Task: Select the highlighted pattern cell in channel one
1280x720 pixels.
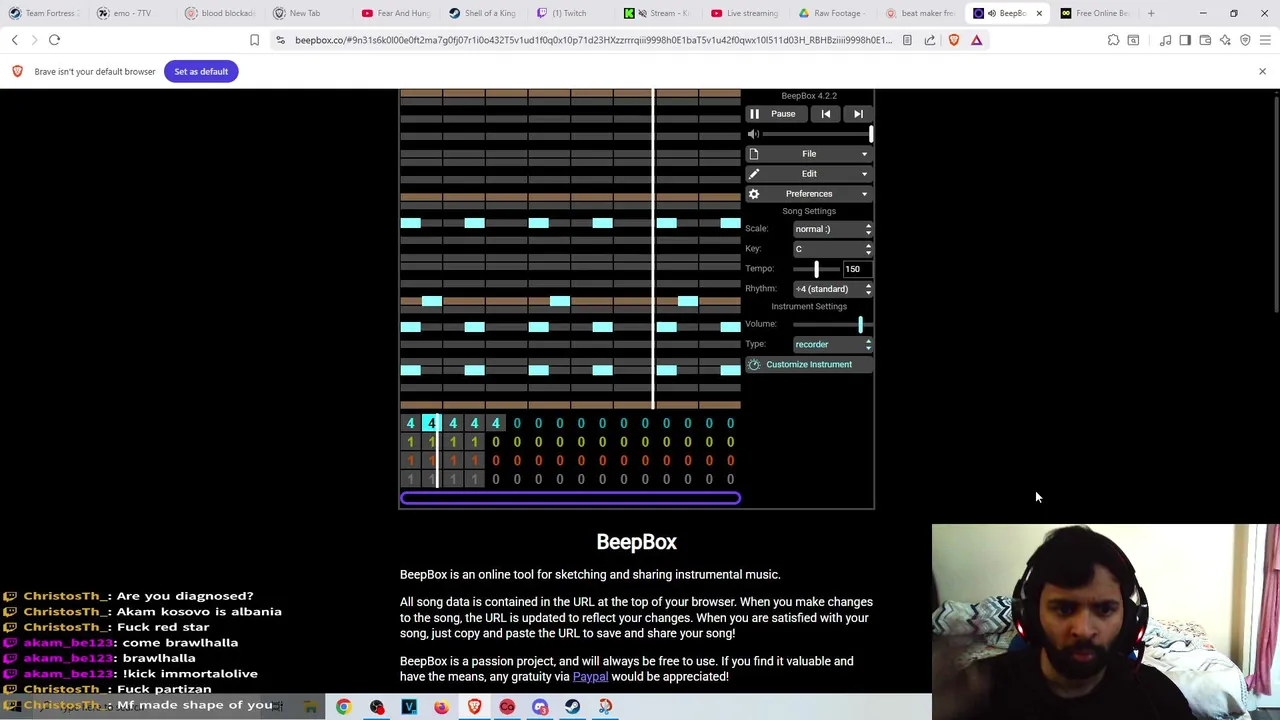Action: tap(431, 424)
